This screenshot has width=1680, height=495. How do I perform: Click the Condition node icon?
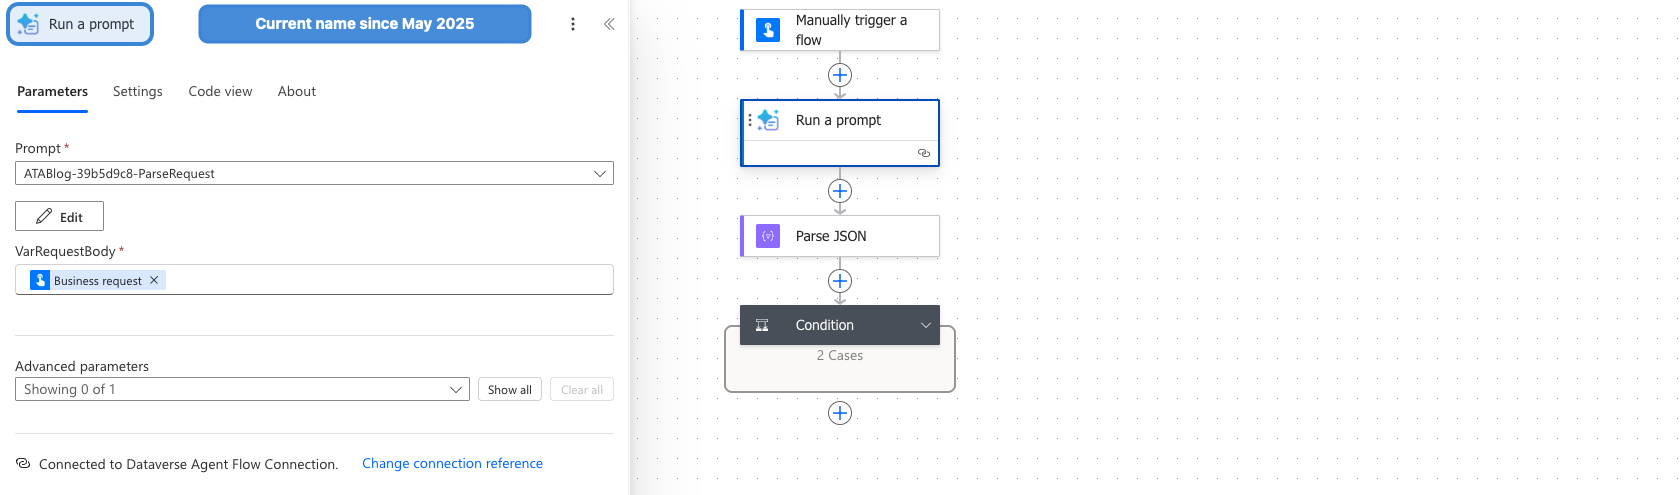762,325
